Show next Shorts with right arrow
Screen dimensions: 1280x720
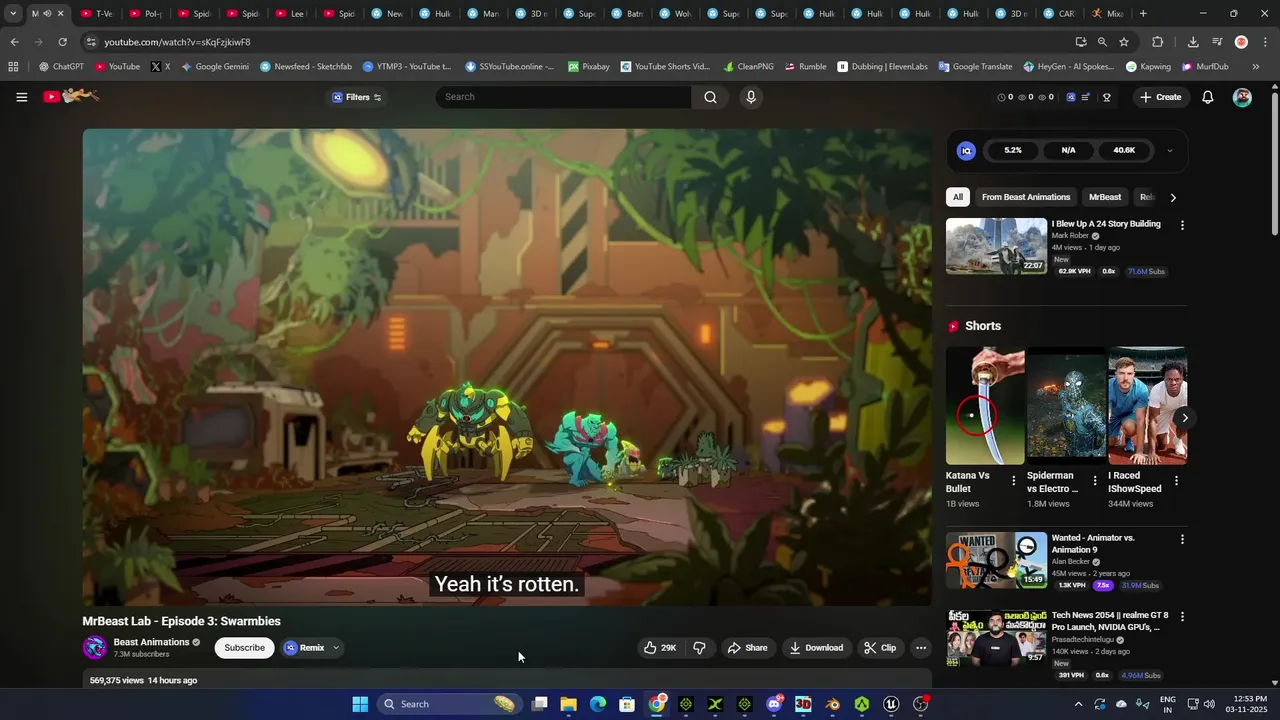[1185, 418]
